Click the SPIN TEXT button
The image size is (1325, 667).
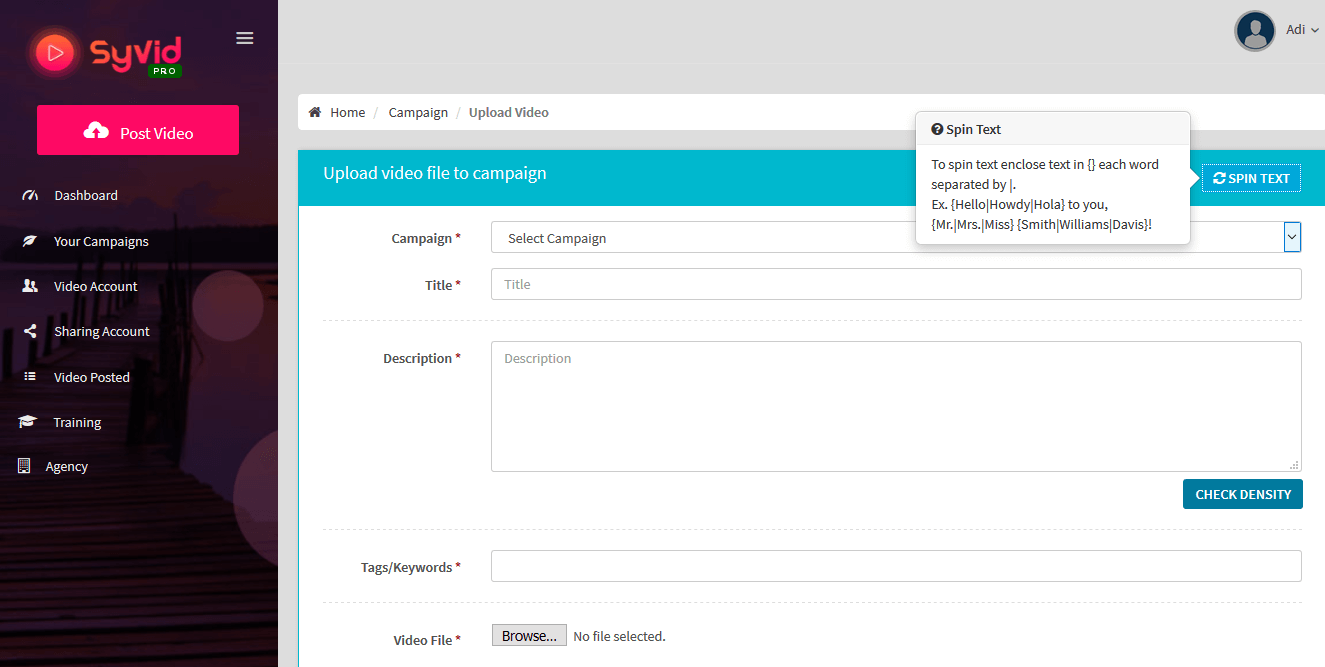(x=1251, y=177)
